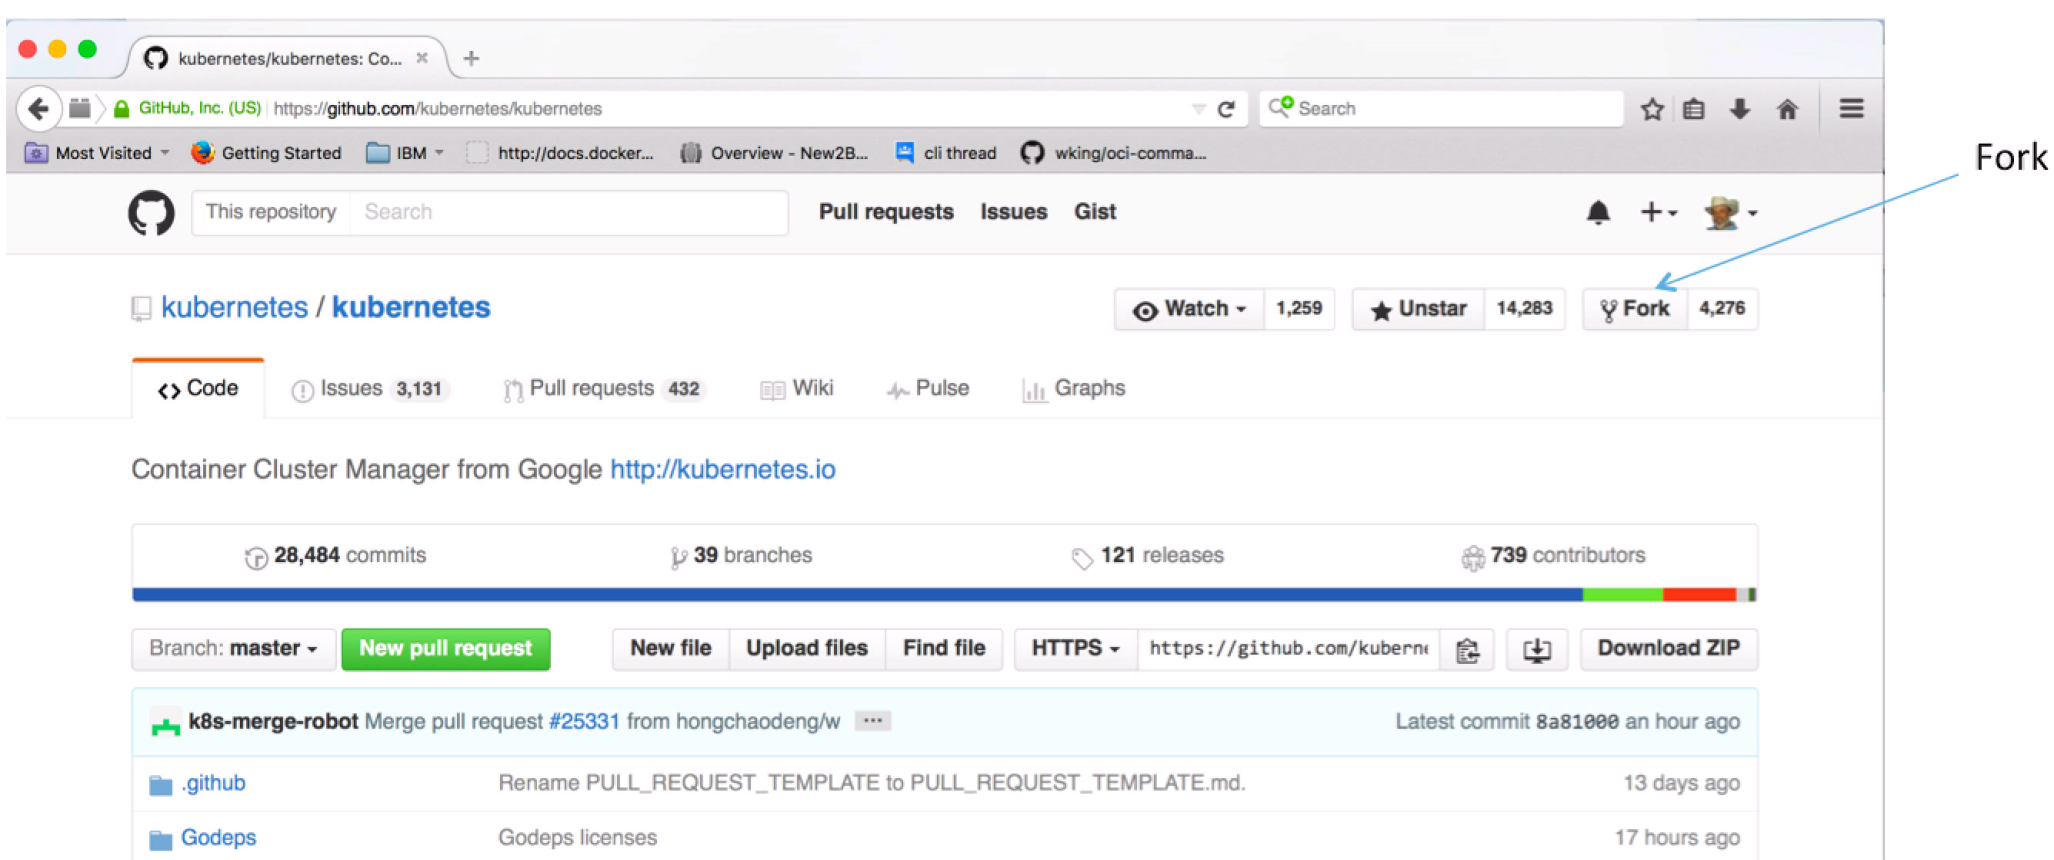Open the HTTPS protocol dropdown
Image resolution: width=2054 pixels, height=860 pixels.
coord(1076,649)
